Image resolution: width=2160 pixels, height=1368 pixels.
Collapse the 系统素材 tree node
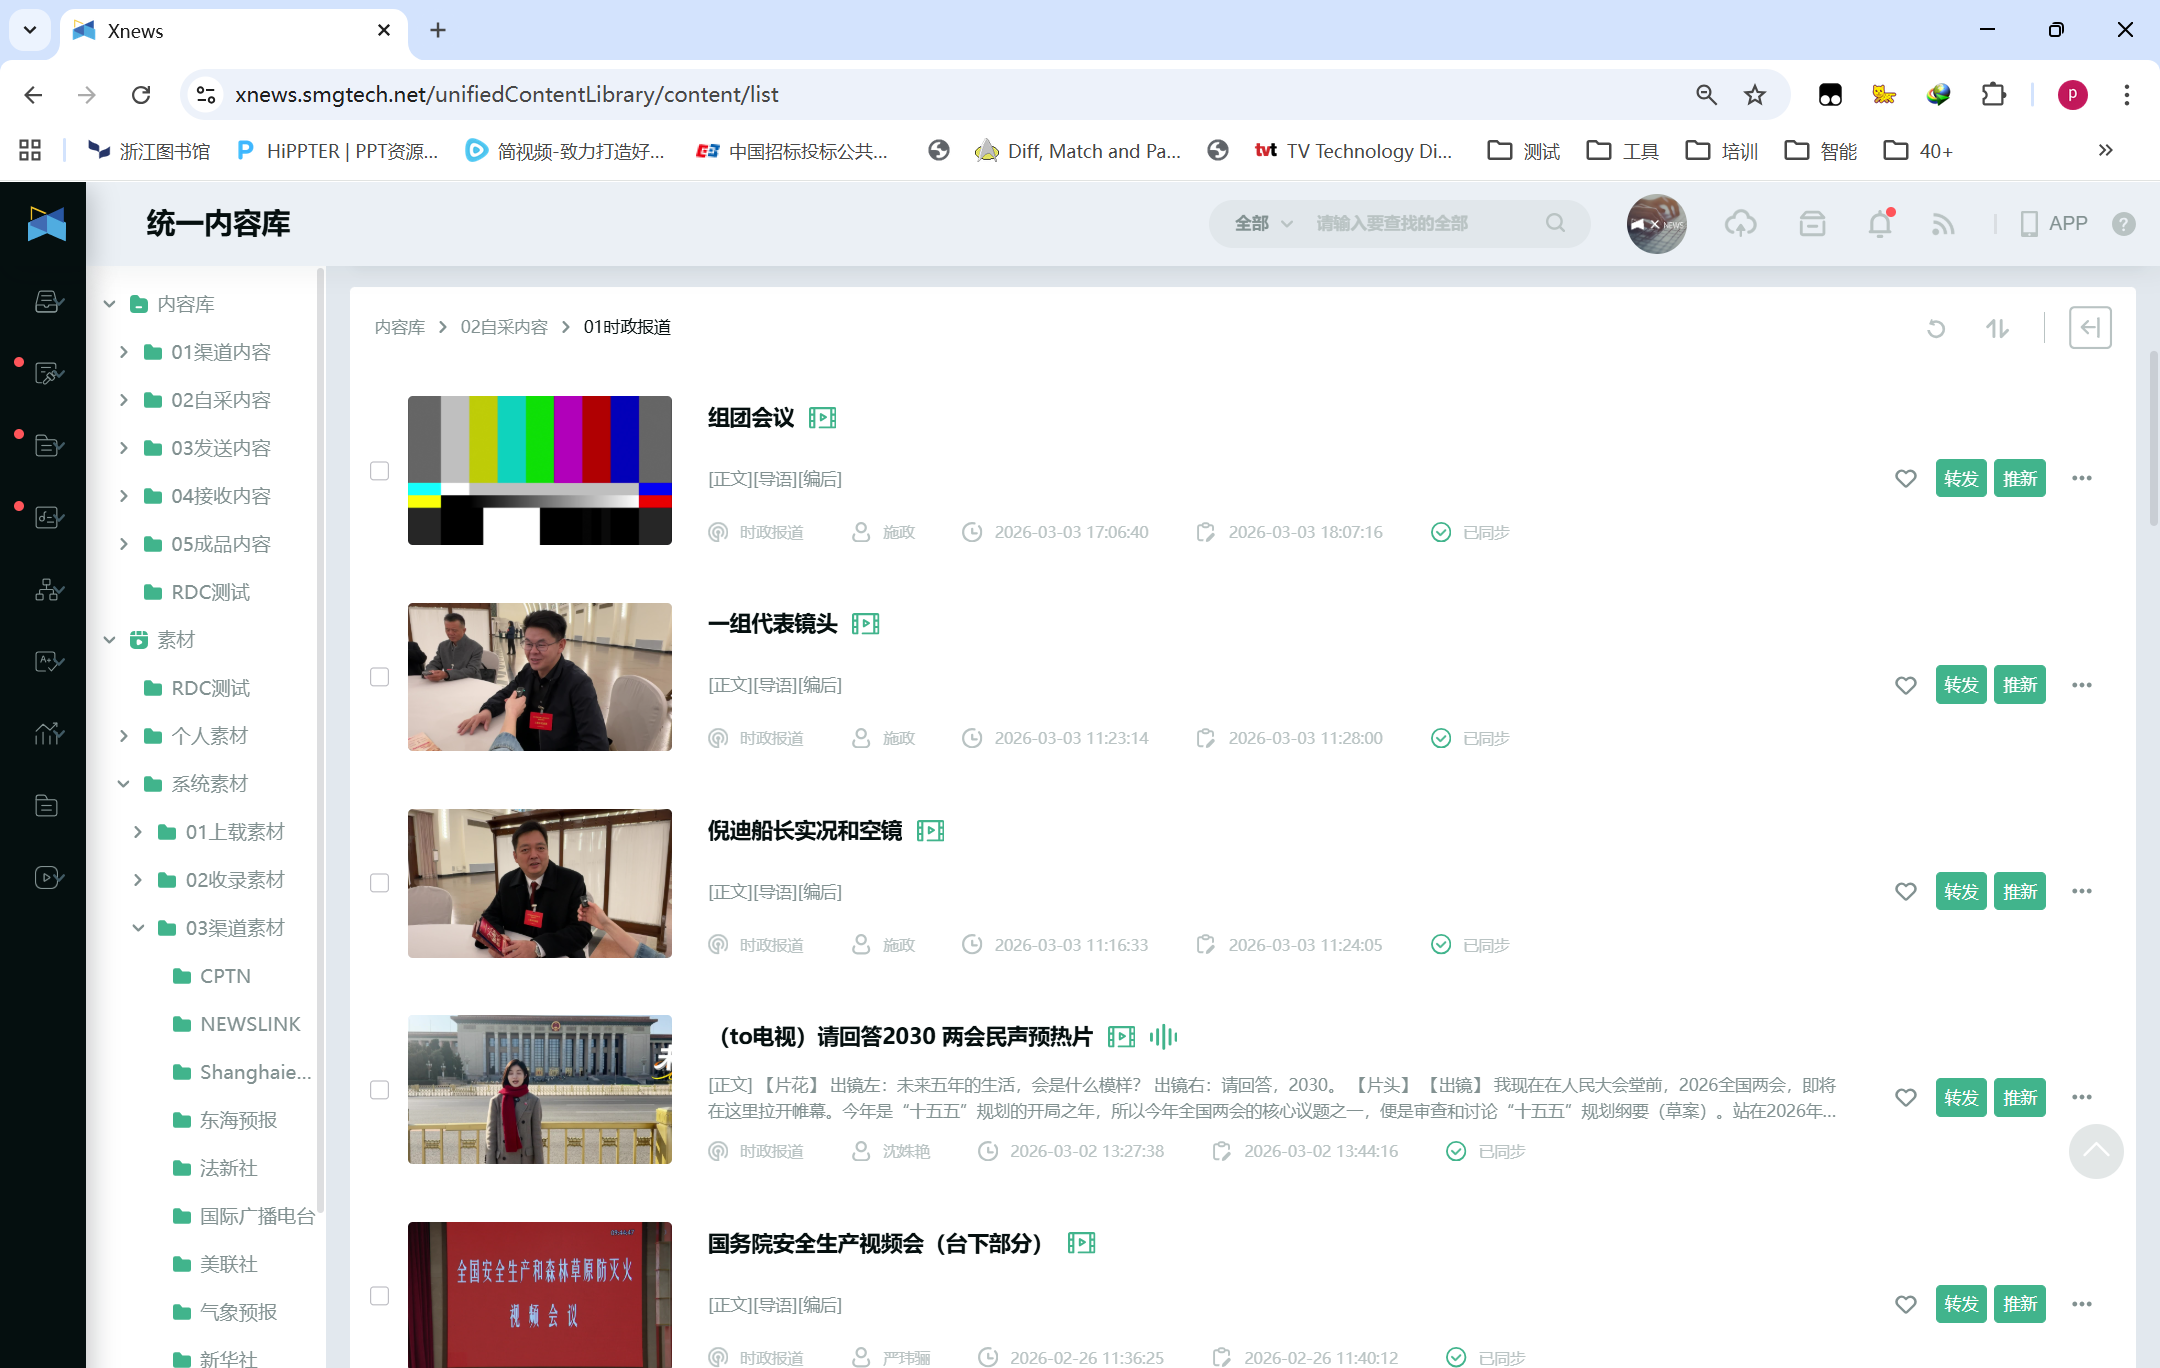(124, 784)
